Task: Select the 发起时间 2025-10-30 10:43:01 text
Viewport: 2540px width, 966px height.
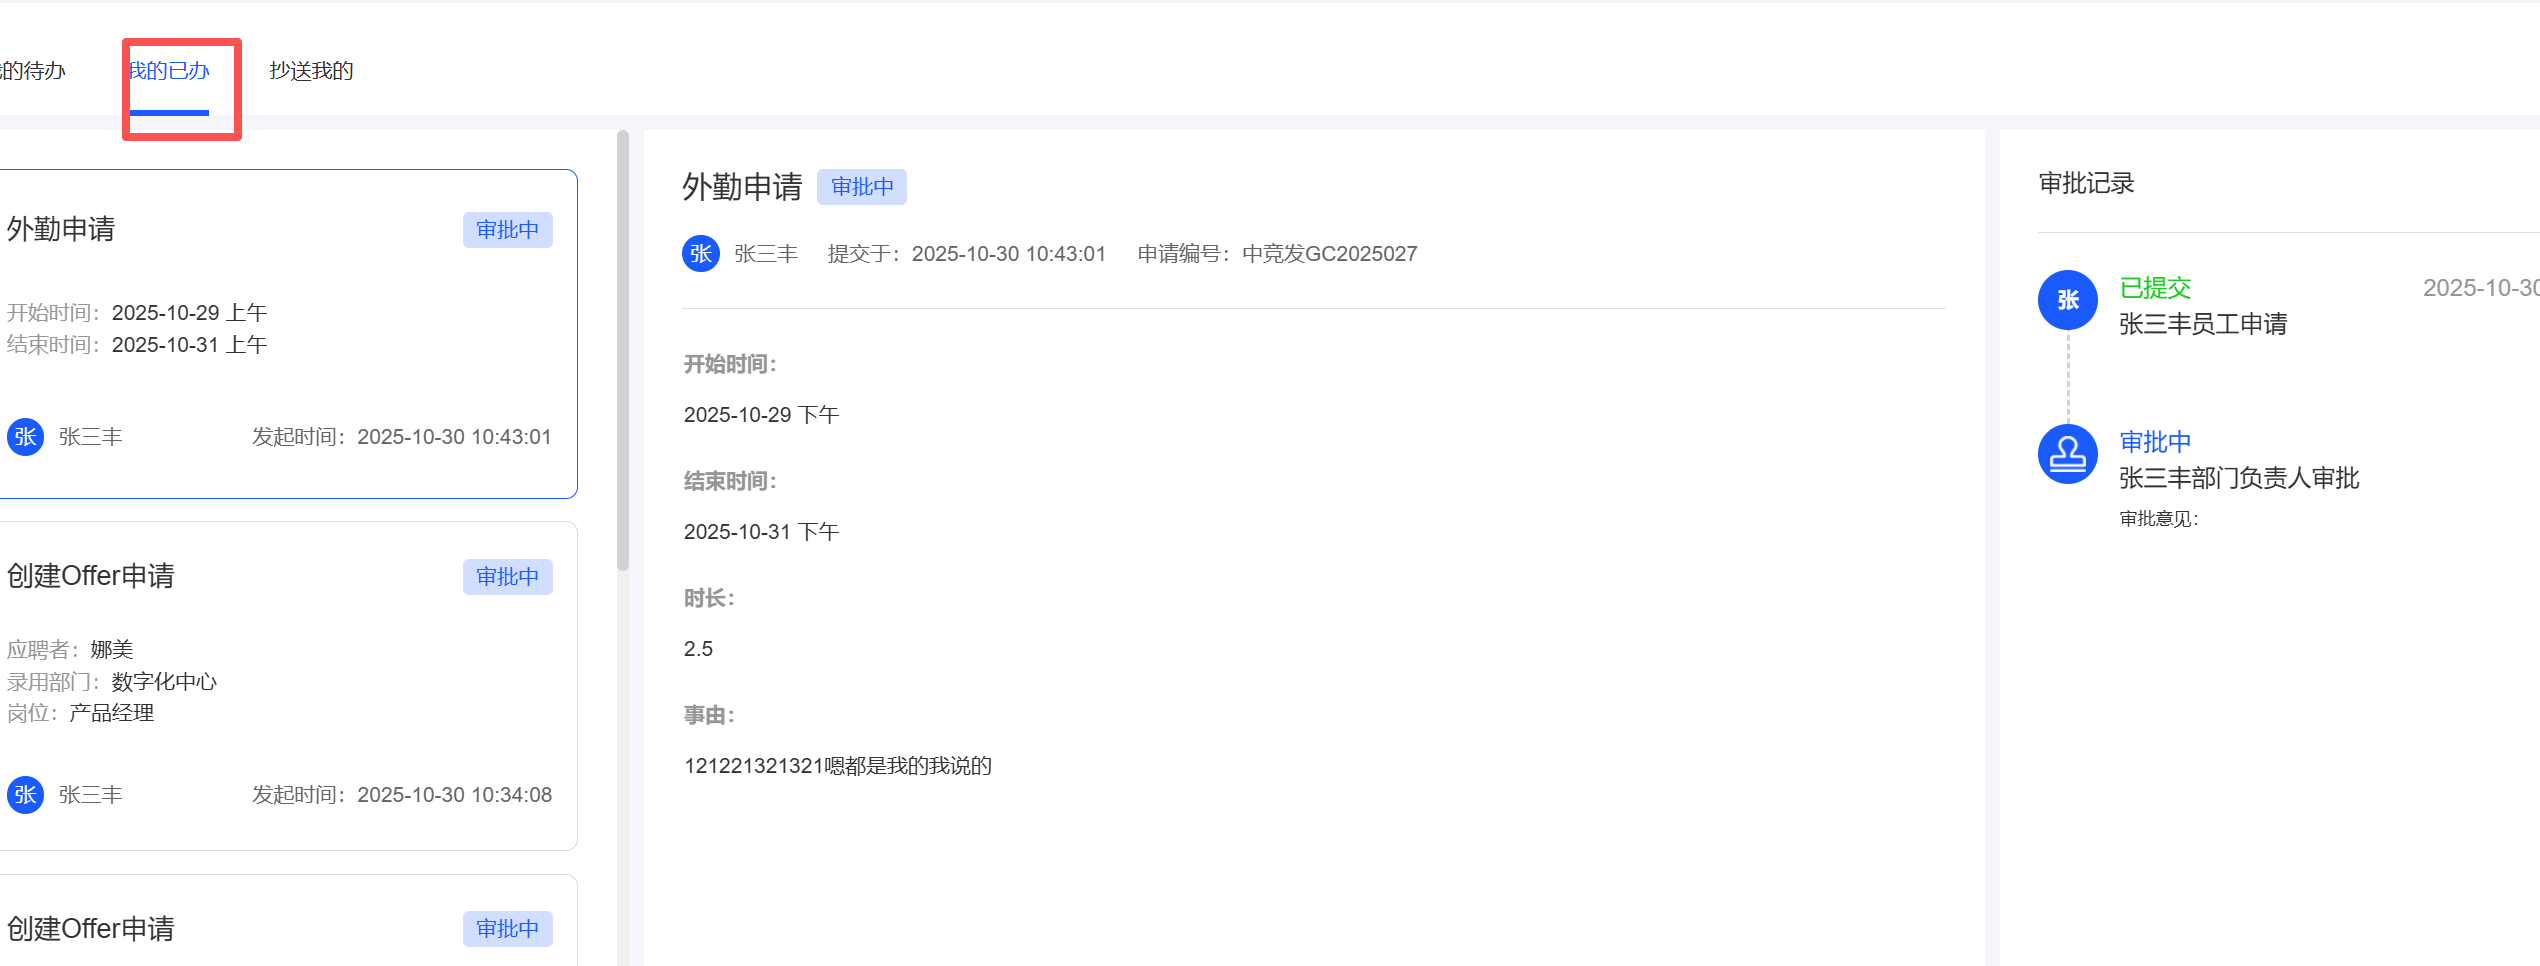Action: tap(402, 437)
